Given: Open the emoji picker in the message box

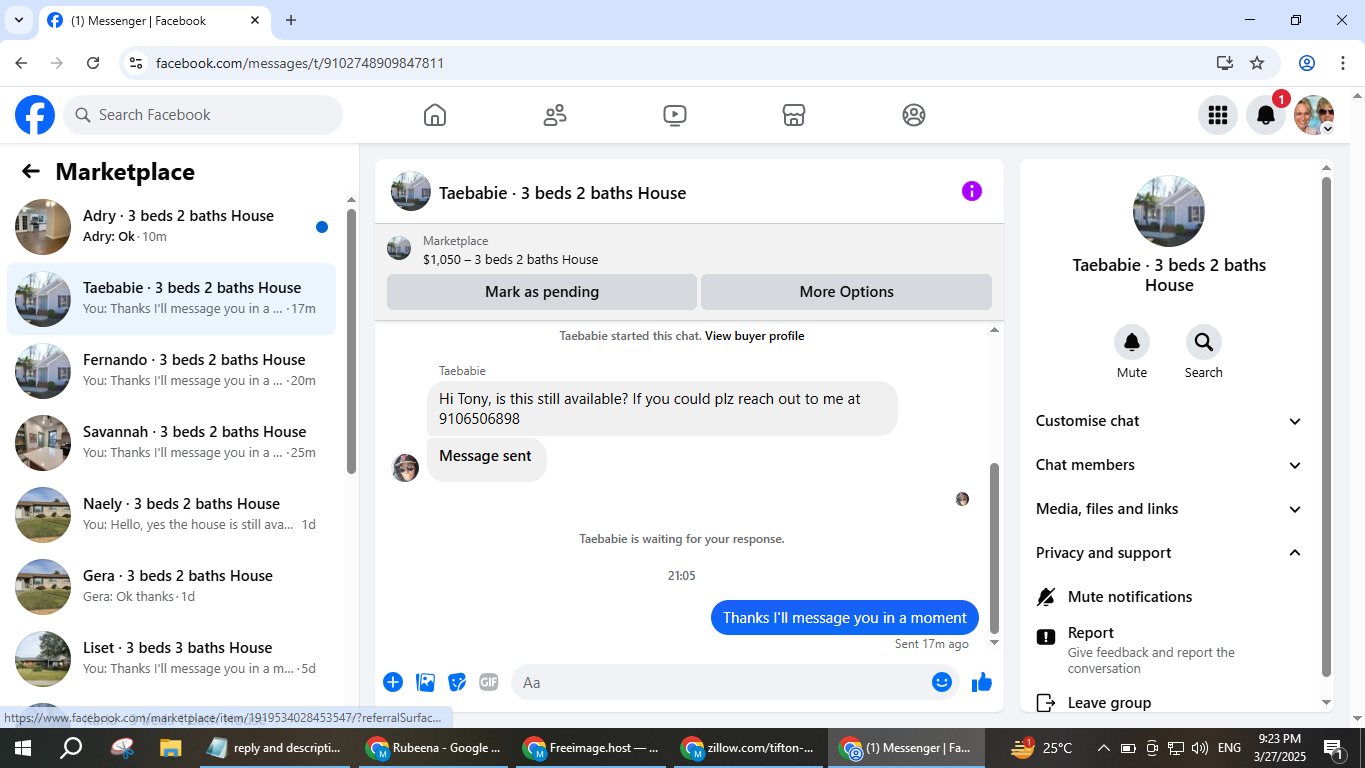Looking at the screenshot, I should (x=941, y=682).
